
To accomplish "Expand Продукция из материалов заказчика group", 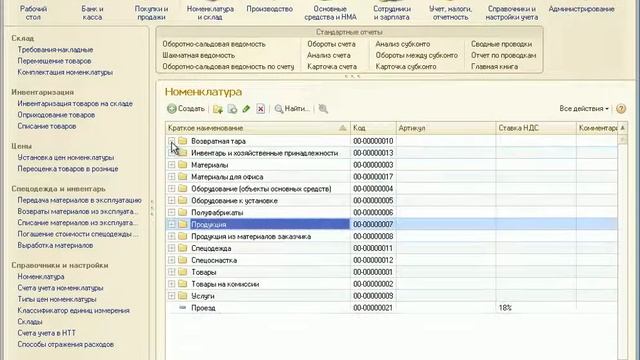I will pyautogui.click(x=171, y=236).
